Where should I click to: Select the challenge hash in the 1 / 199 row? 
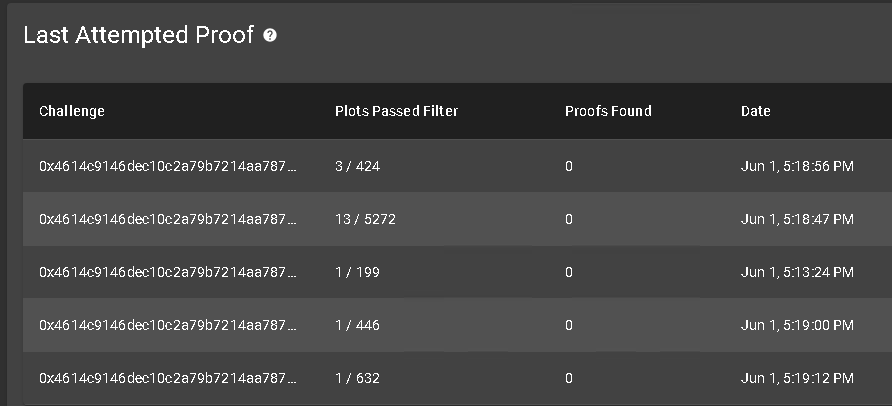[168, 272]
